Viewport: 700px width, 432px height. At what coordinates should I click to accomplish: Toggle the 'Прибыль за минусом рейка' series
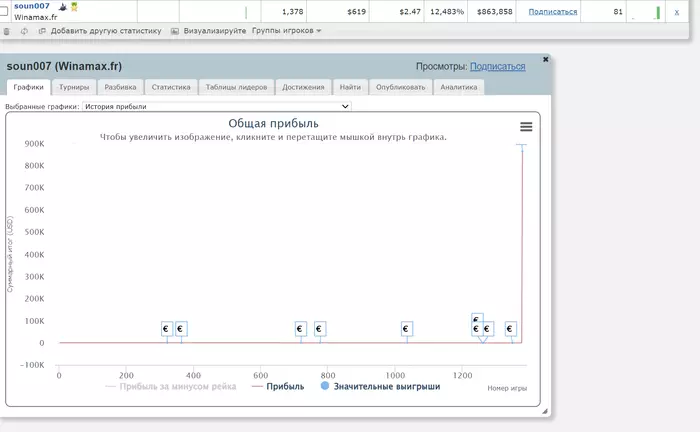[171, 386]
